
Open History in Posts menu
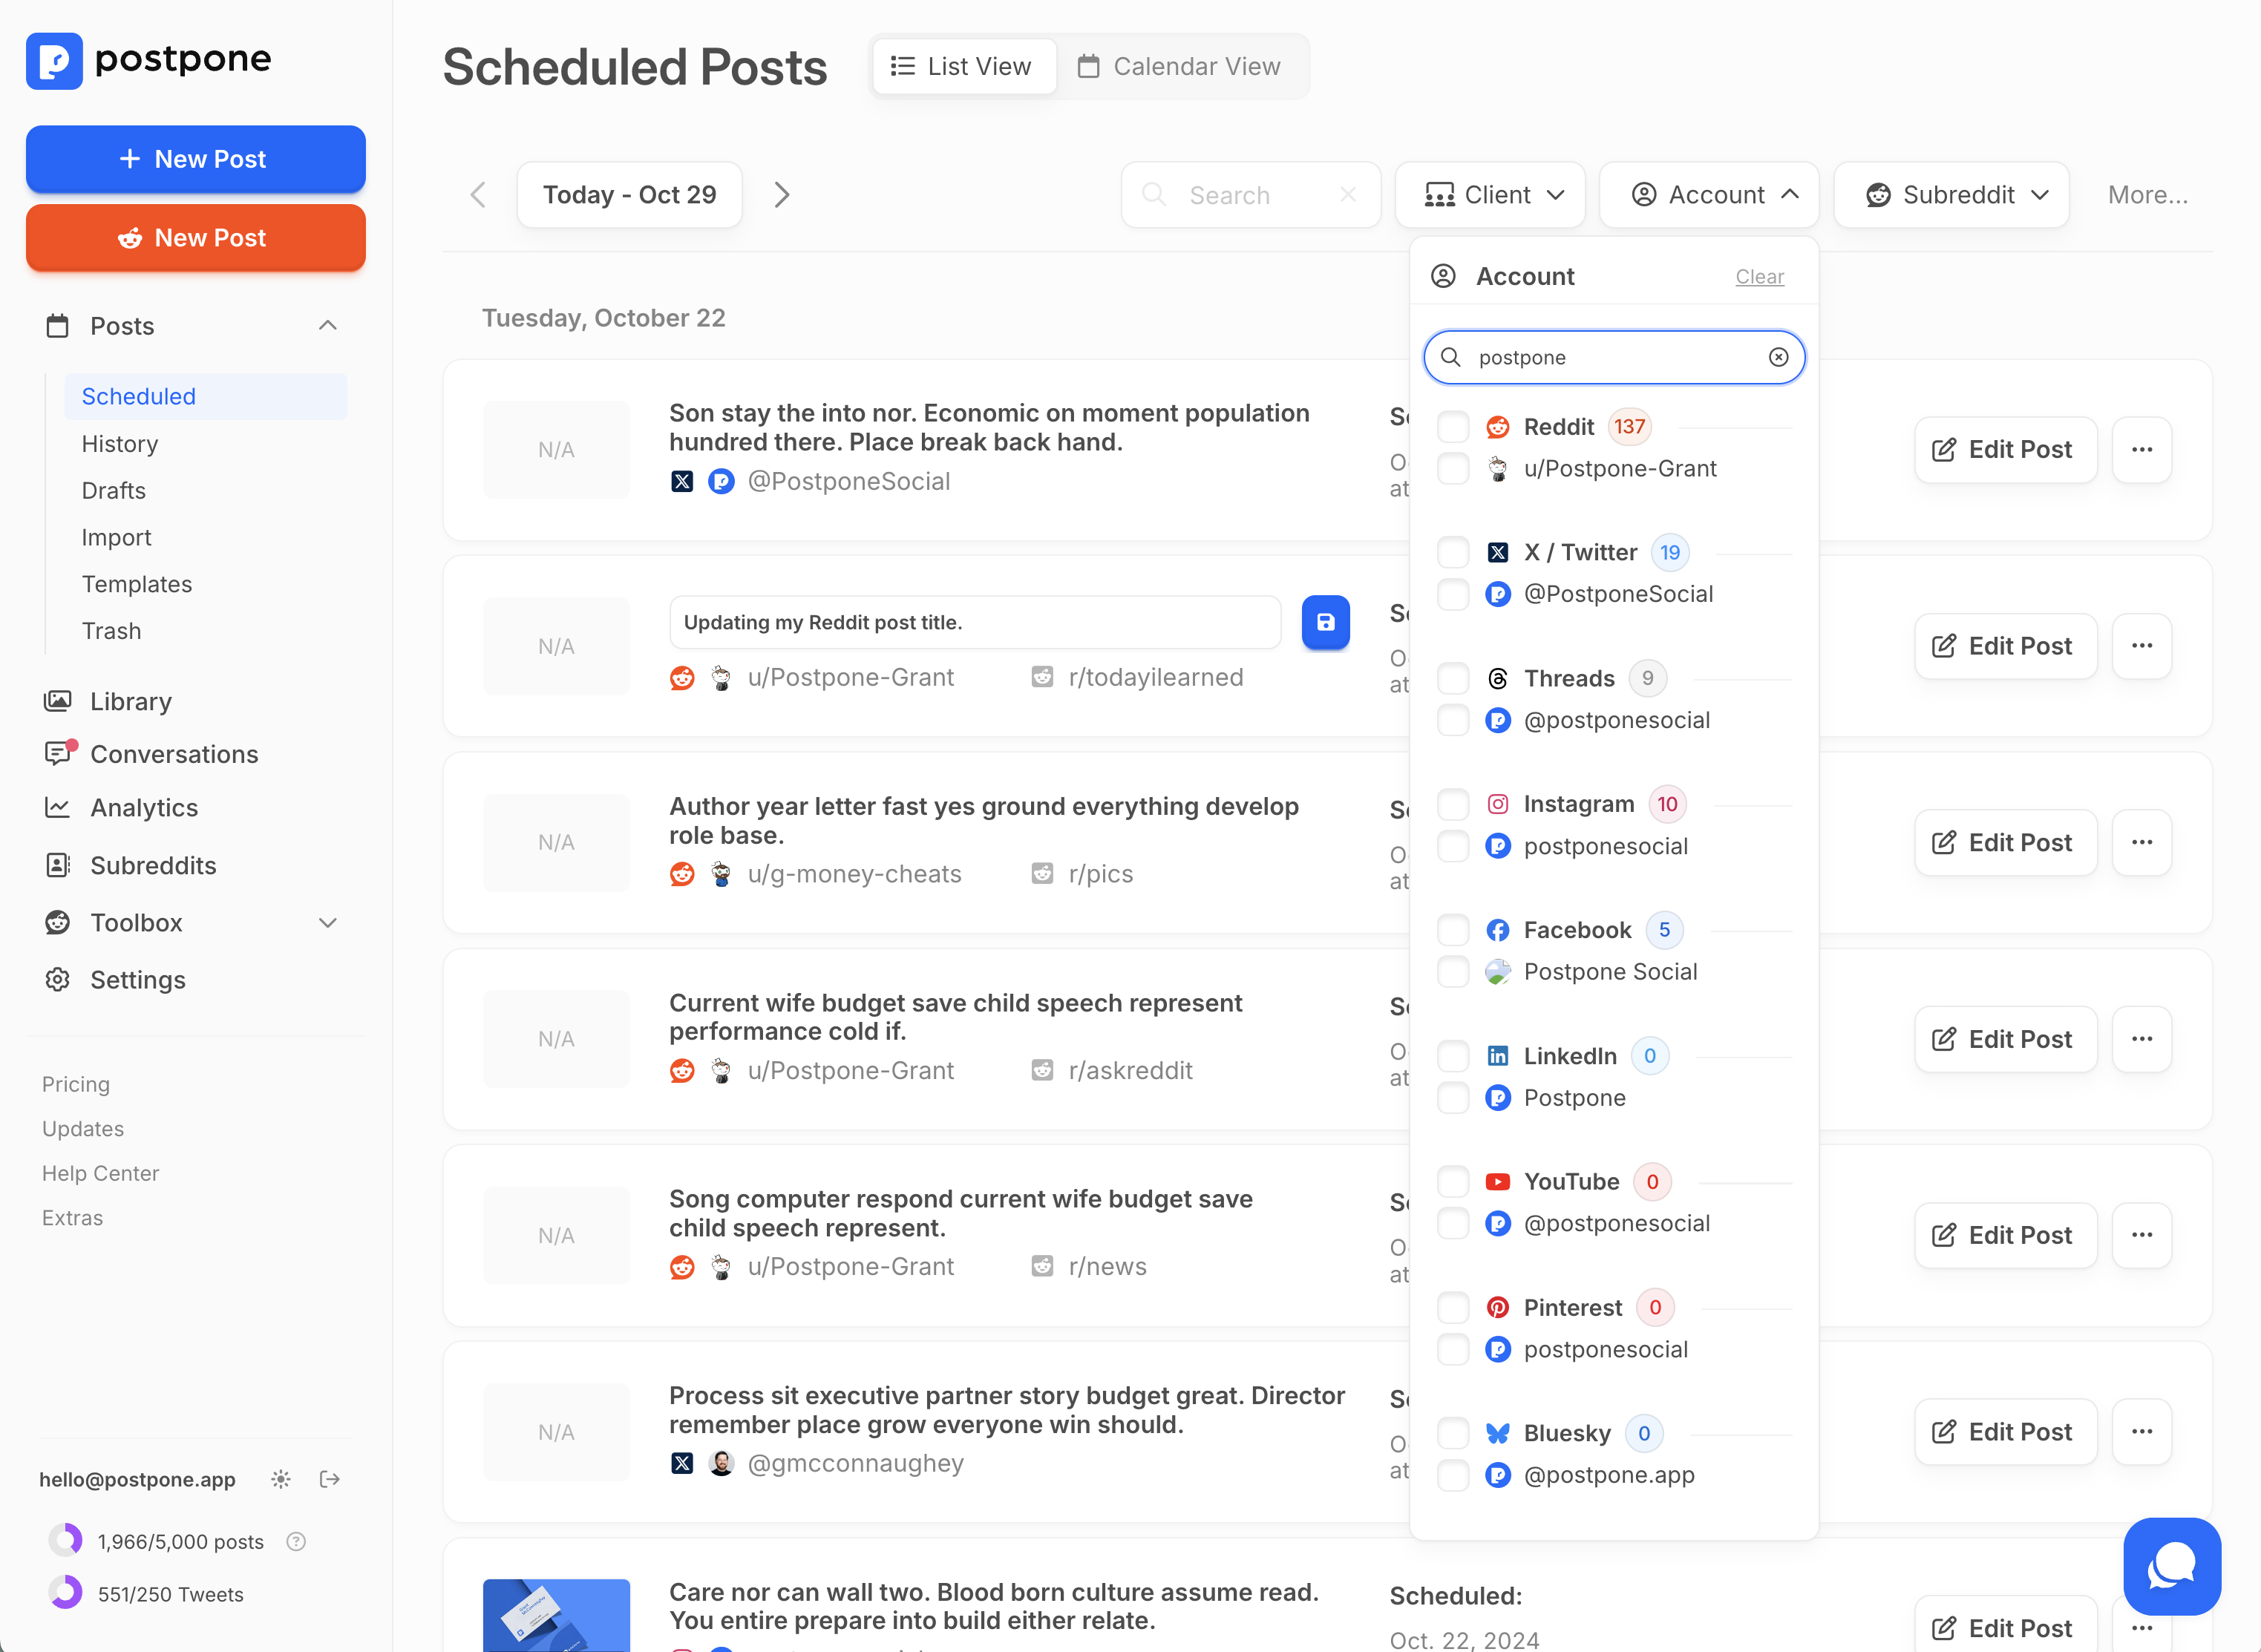(120, 444)
